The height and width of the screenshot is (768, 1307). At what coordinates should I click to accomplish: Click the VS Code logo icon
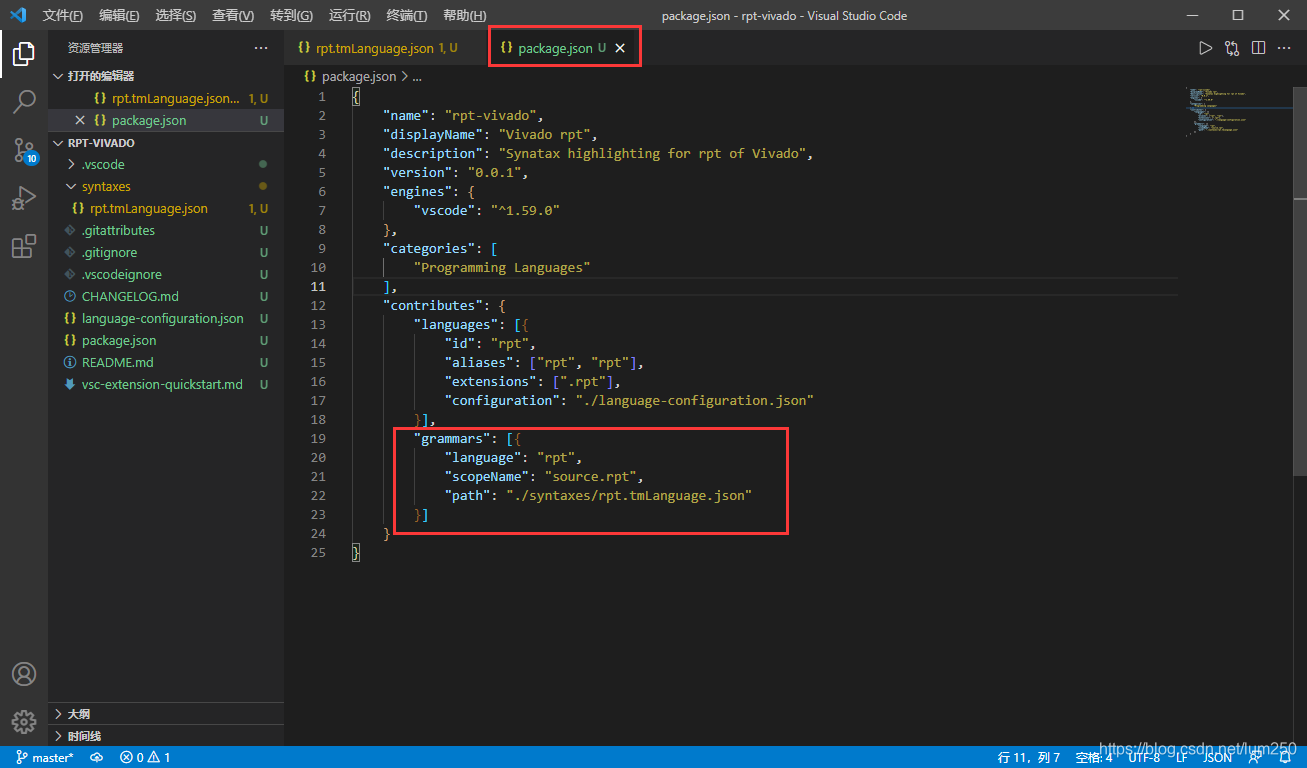pyautogui.click(x=17, y=15)
